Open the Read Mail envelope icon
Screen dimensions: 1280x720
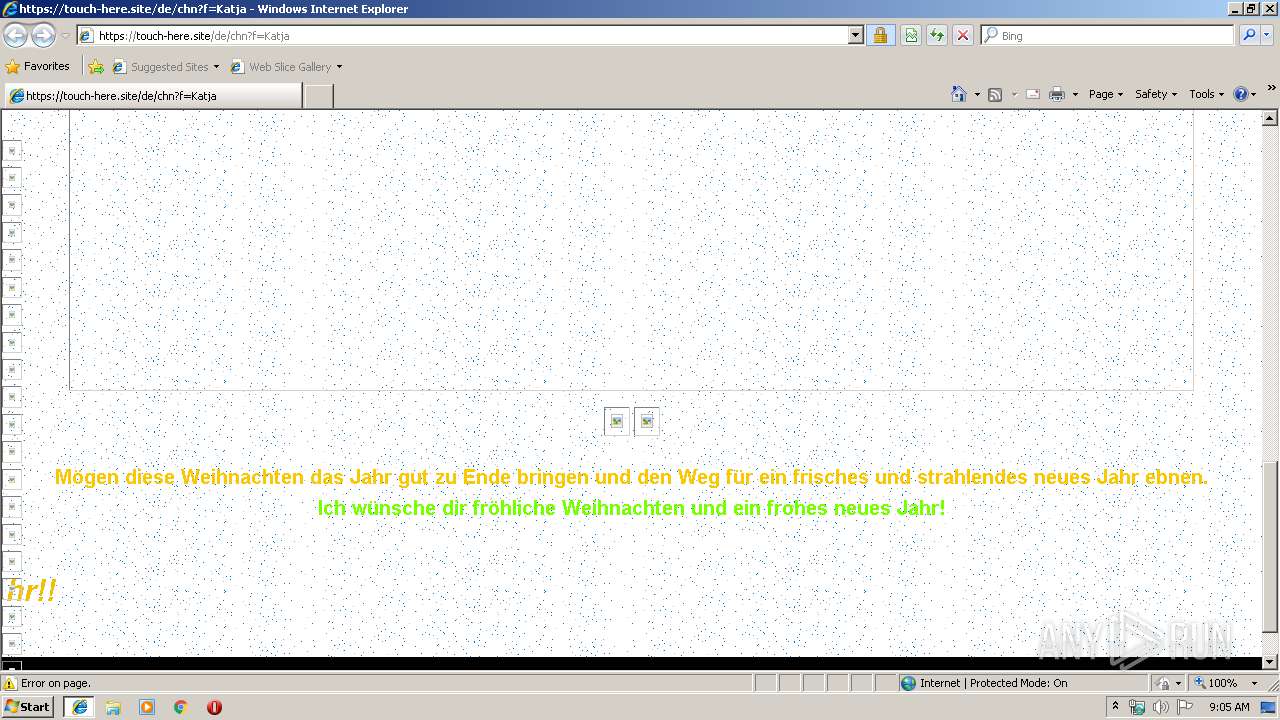click(x=1033, y=94)
